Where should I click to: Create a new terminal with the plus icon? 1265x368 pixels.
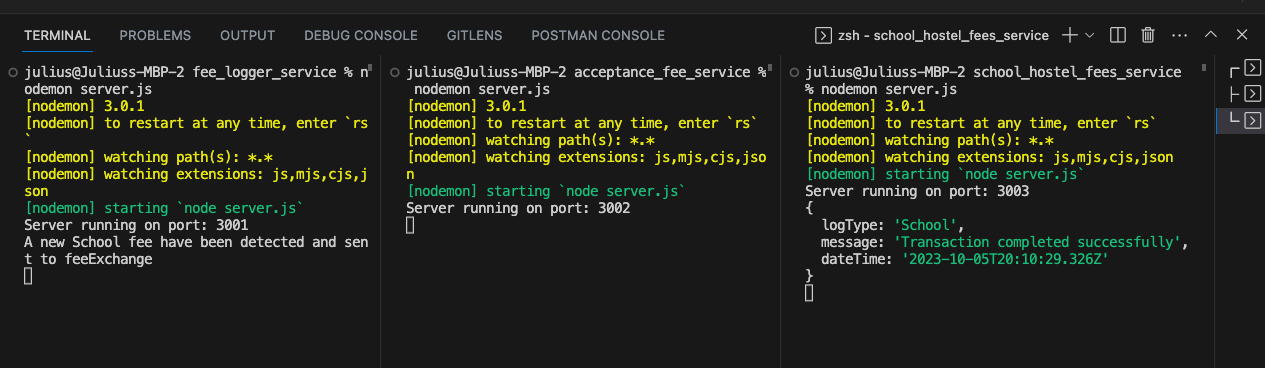click(1069, 35)
